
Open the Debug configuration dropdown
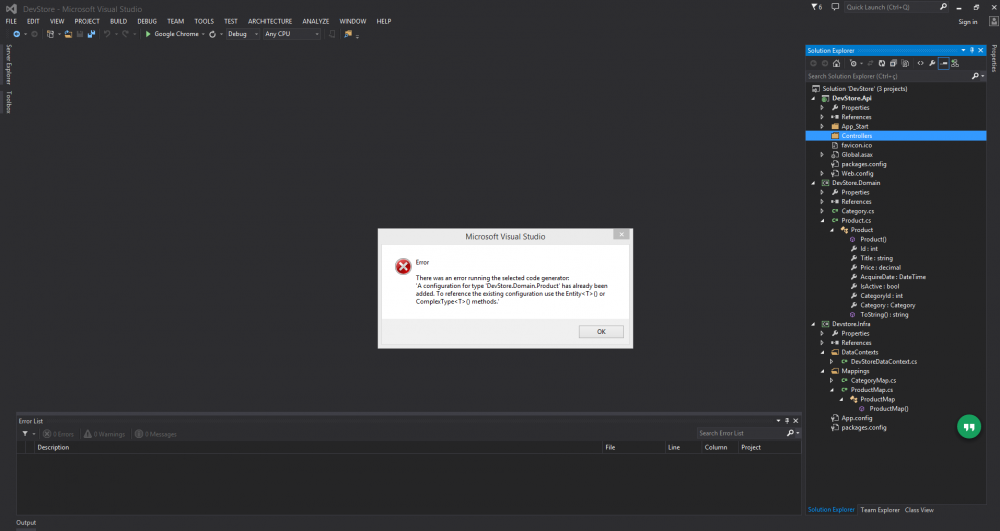coord(241,34)
